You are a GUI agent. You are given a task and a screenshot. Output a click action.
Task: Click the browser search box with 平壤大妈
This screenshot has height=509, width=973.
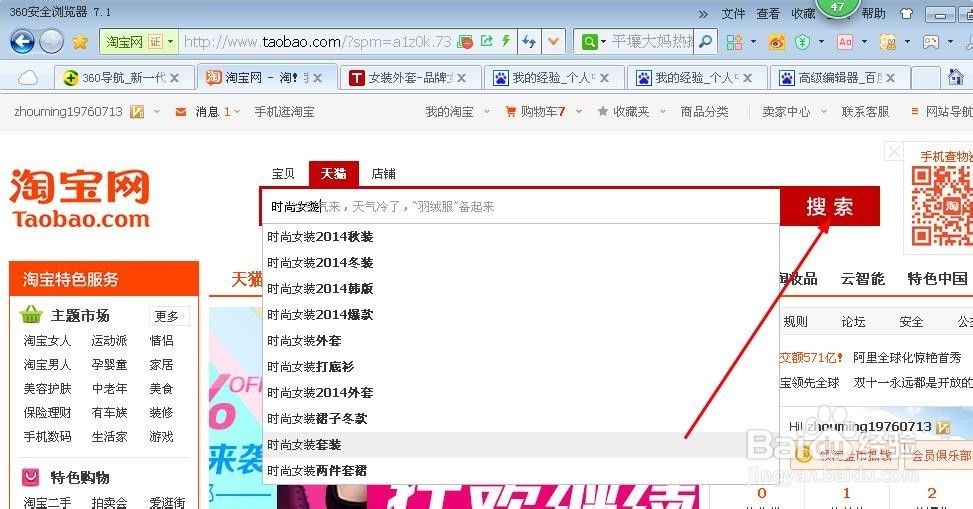click(652, 42)
